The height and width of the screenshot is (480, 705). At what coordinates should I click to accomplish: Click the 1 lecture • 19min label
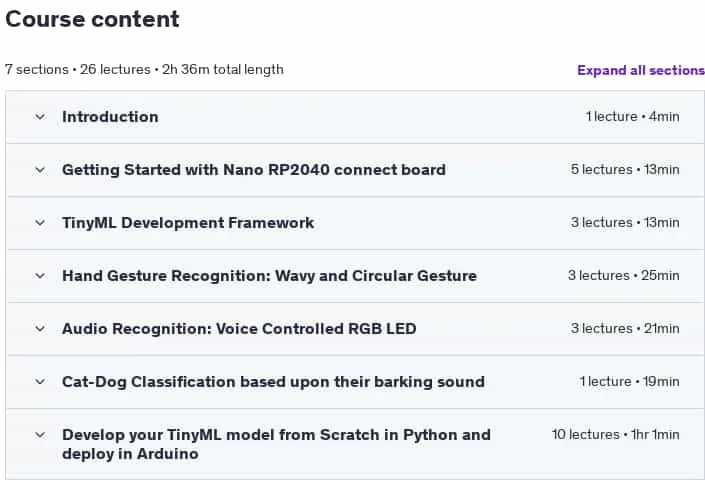[x=629, y=382]
